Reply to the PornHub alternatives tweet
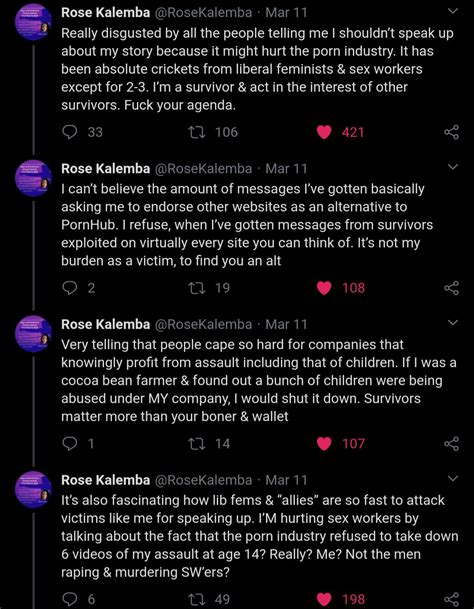Viewport: 474px width, 609px height. (x=70, y=288)
